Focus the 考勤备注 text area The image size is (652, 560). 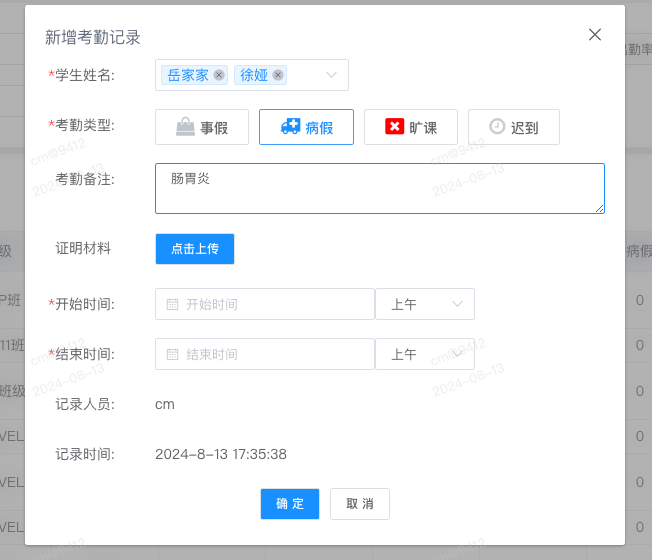(x=380, y=188)
